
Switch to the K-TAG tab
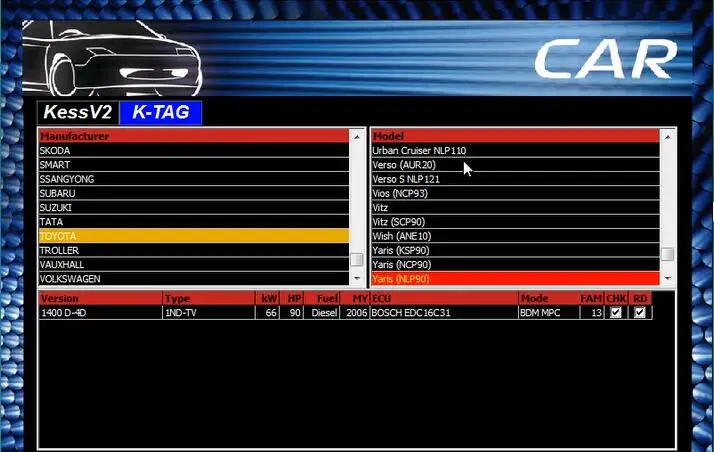tap(160, 112)
